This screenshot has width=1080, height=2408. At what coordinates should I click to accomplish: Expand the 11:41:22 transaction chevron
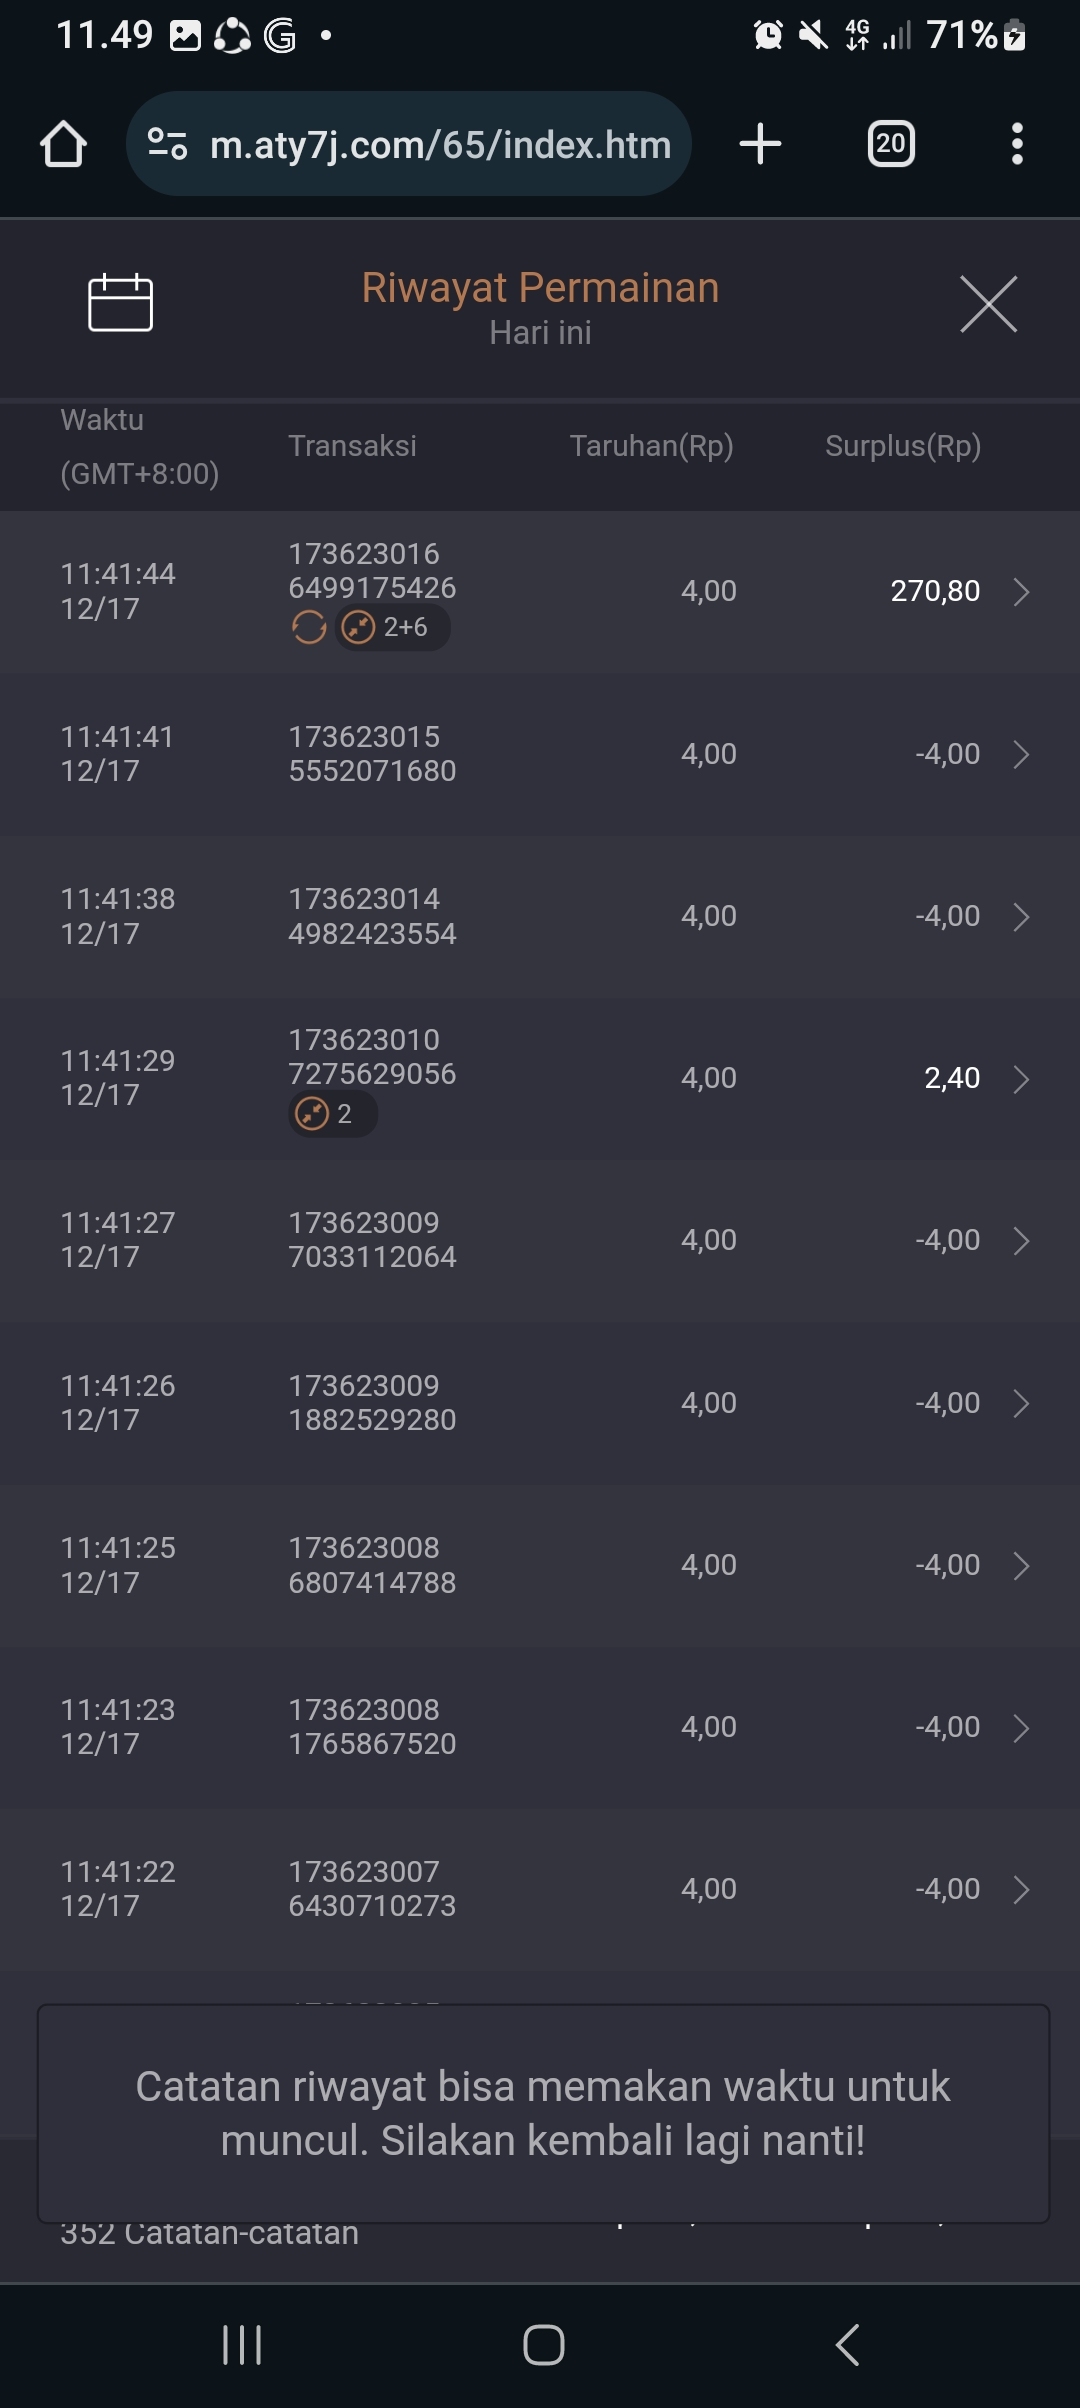tap(1021, 1890)
